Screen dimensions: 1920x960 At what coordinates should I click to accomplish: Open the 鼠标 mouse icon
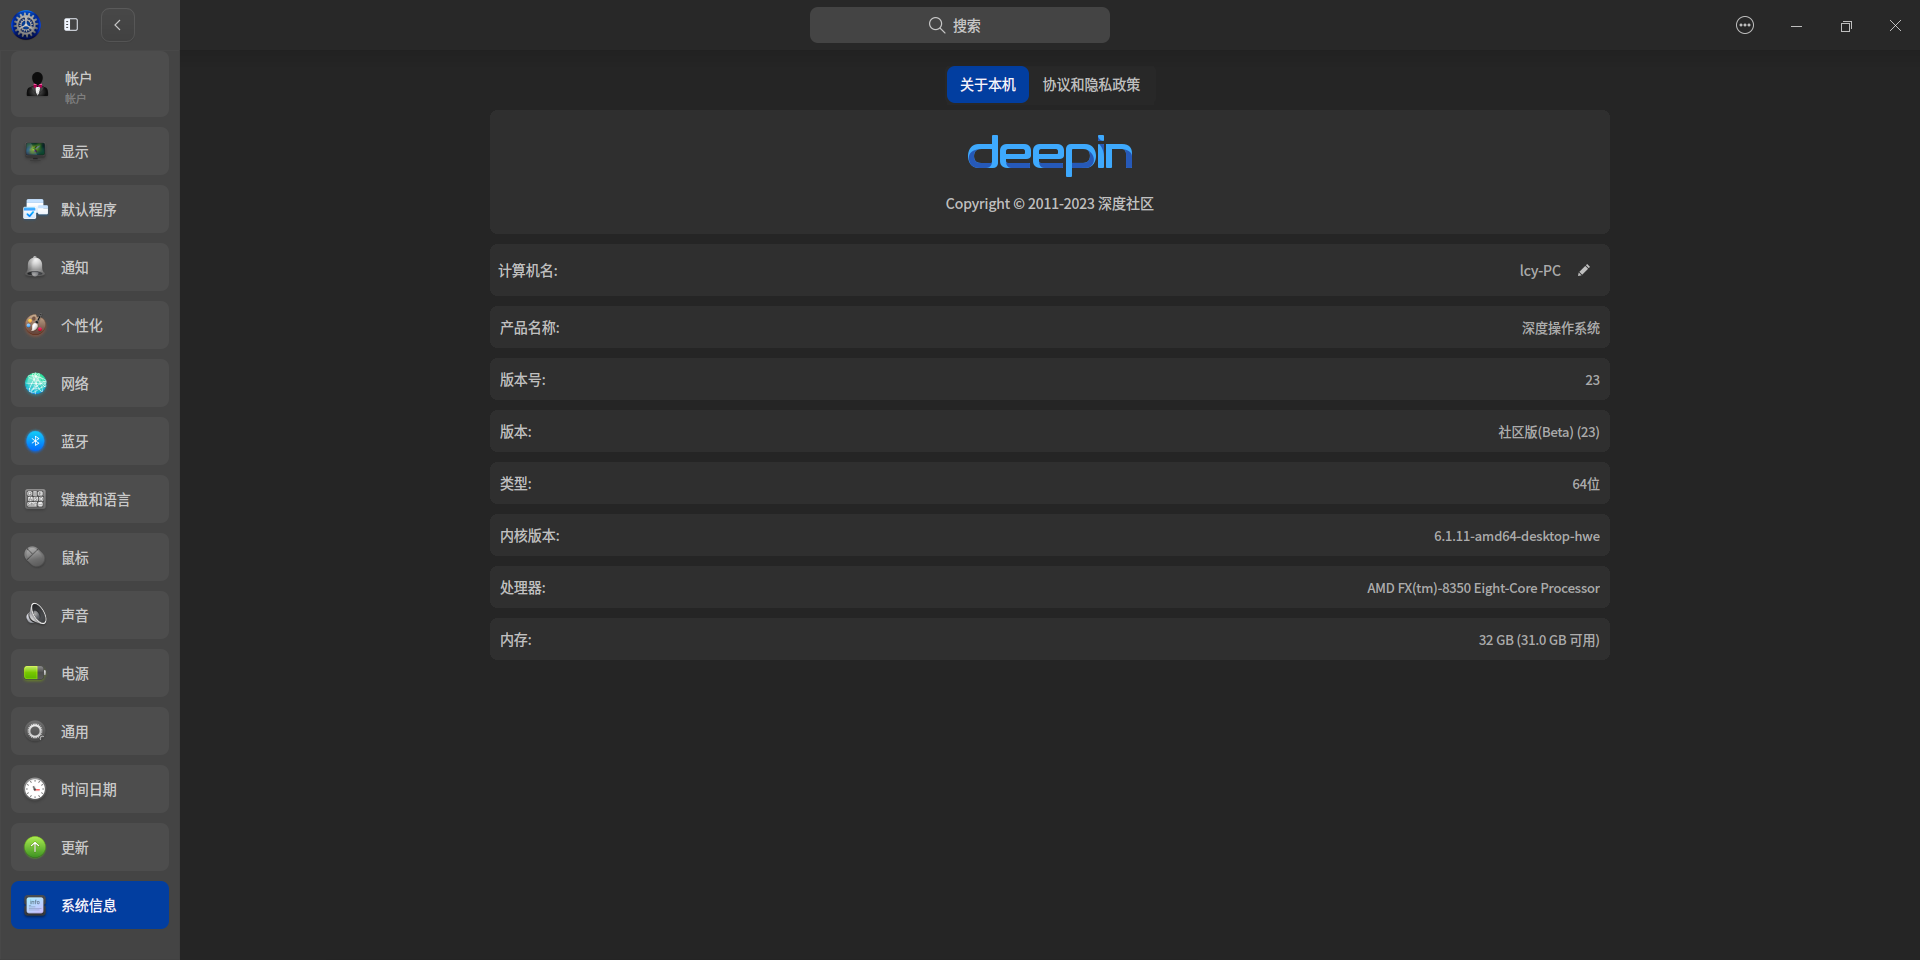36,557
